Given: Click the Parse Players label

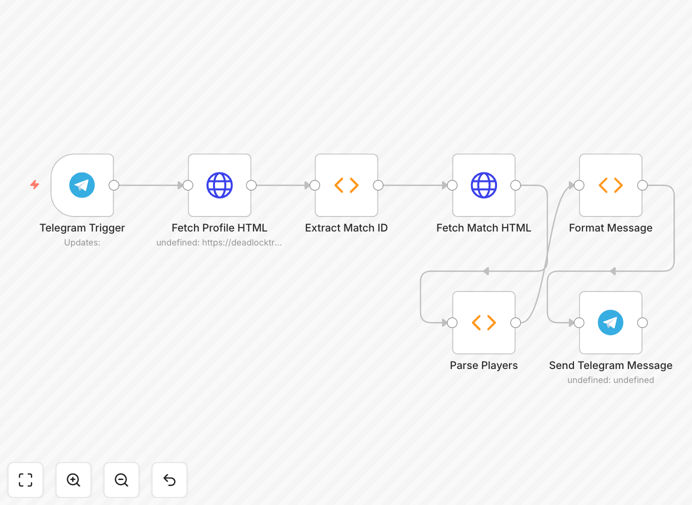Looking at the screenshot, I should [x=484, y=366].
